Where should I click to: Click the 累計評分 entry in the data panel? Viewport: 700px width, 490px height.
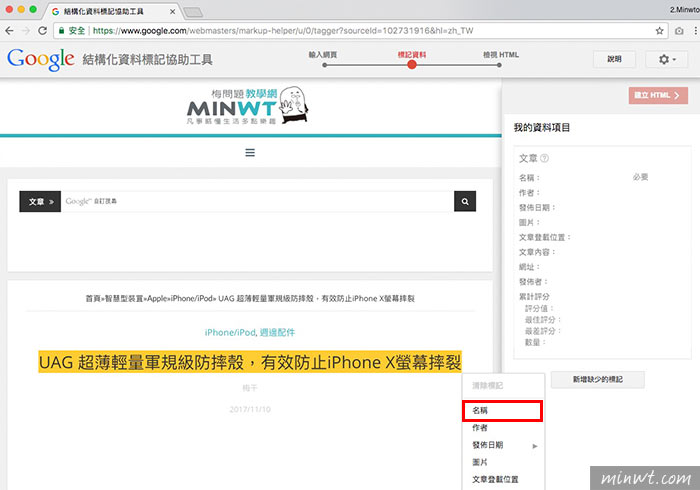[x=534, y=296]
